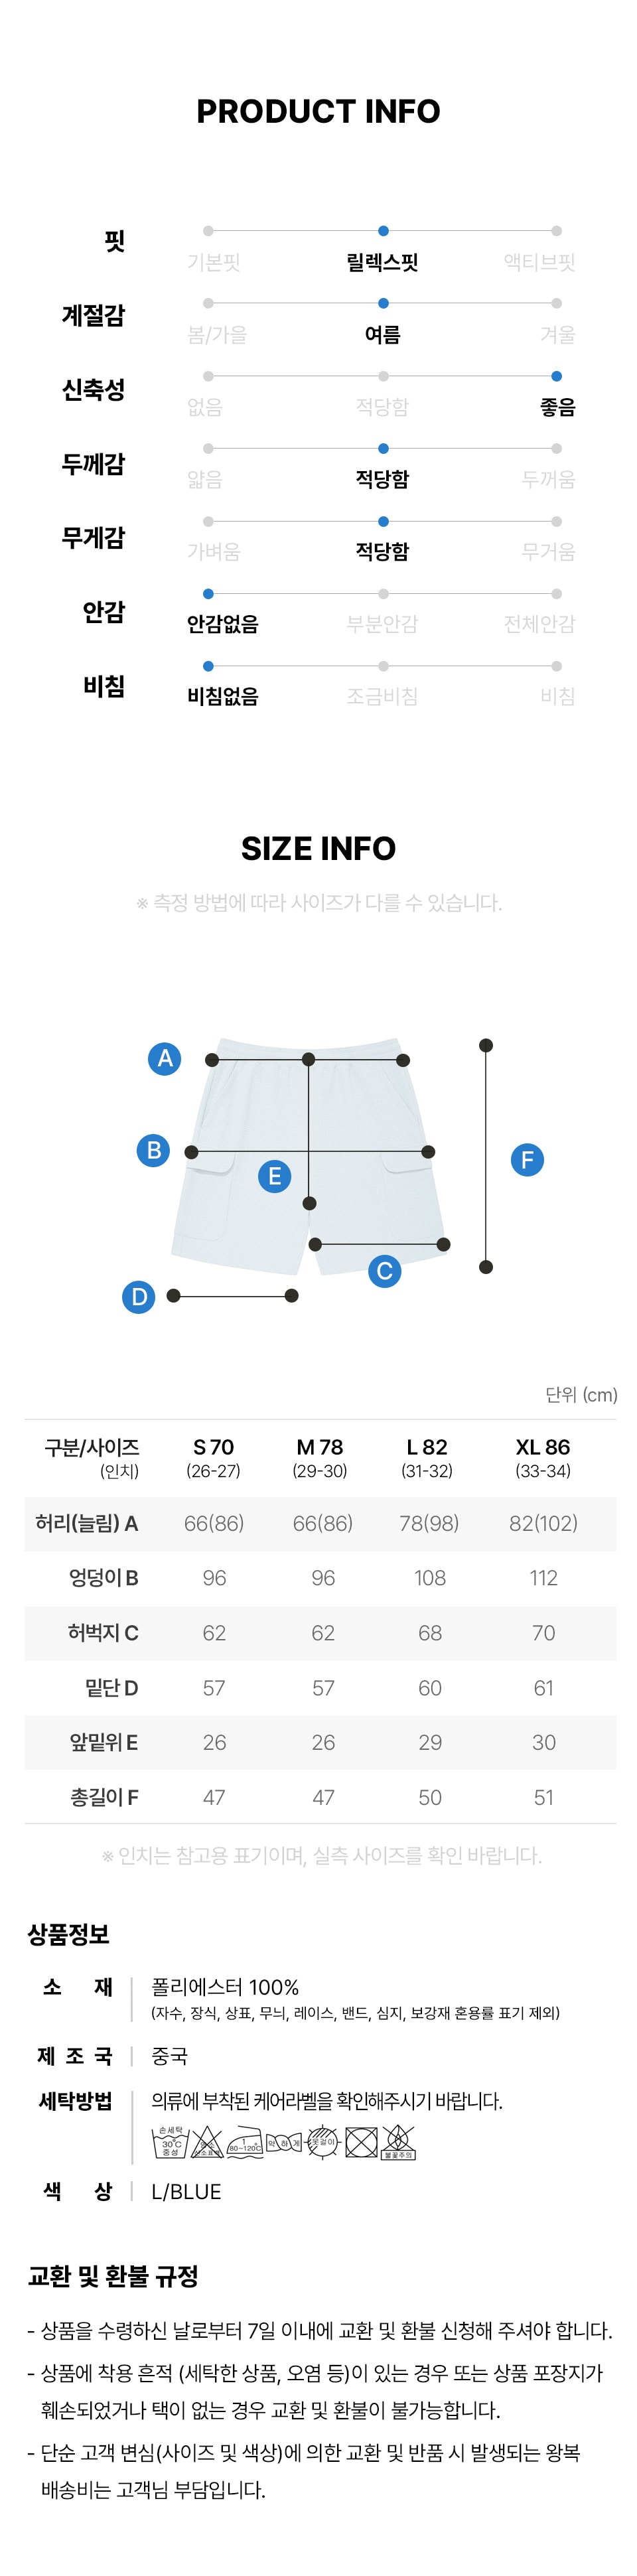The height and width of the screenshot is (2576, 637).
Task: Click the 80~120°C ironing care icon
Action: [245, 2143]
